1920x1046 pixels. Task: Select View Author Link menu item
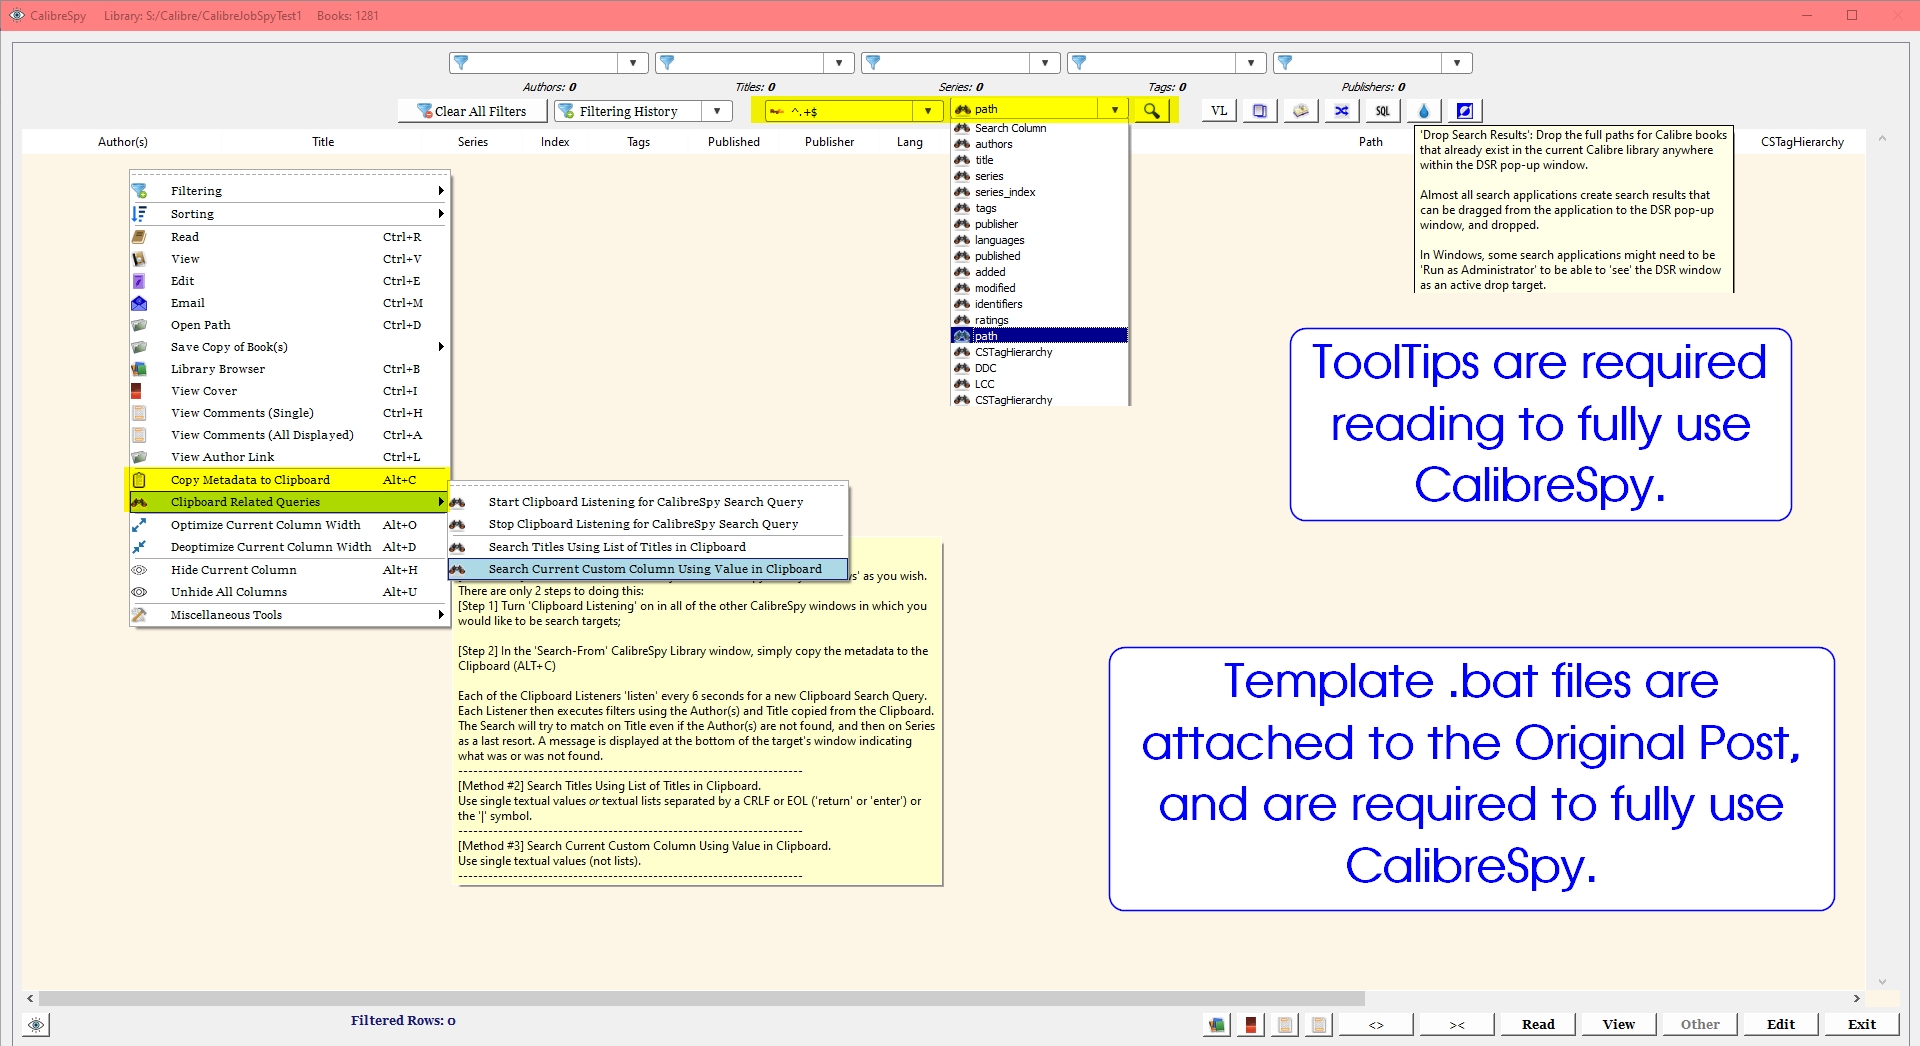[289, 457]
